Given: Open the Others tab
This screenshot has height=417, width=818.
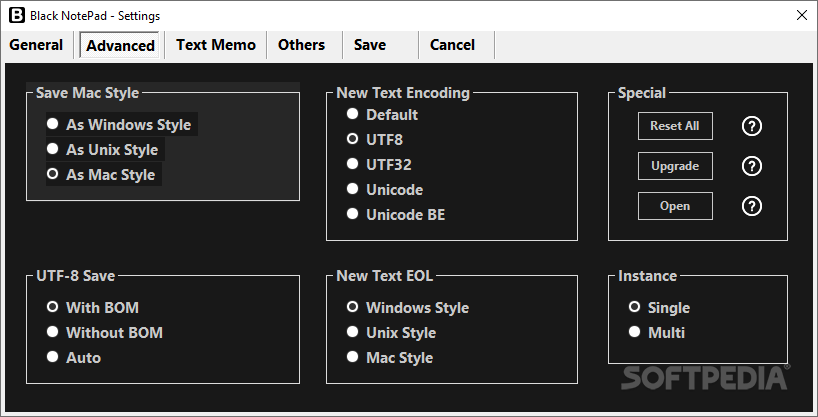Looking at the screenshot, I should click(302, 45).
